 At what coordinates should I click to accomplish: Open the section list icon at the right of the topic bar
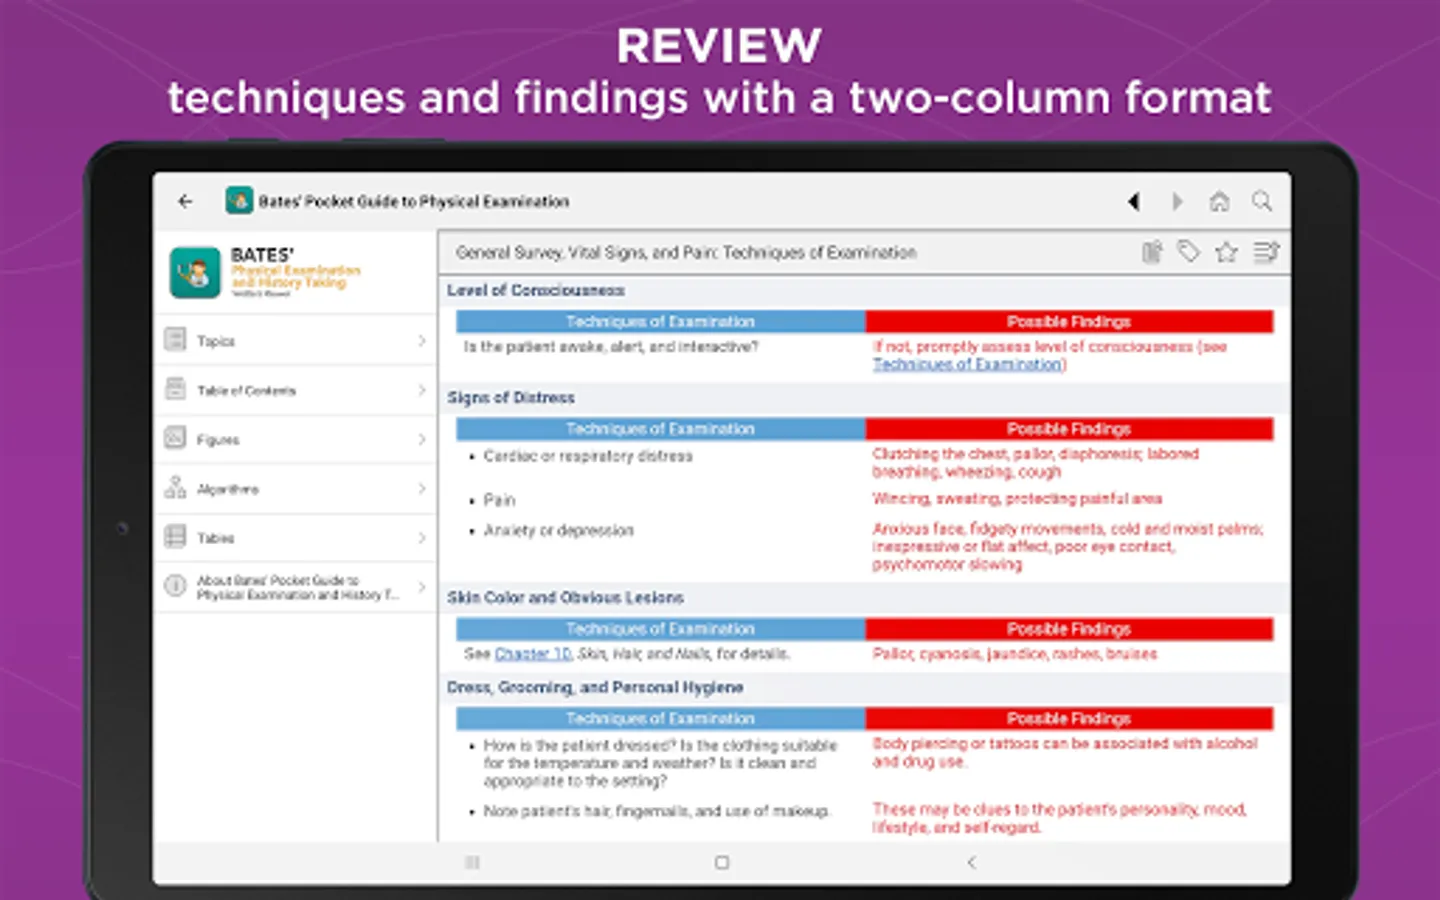point(1266,252)
